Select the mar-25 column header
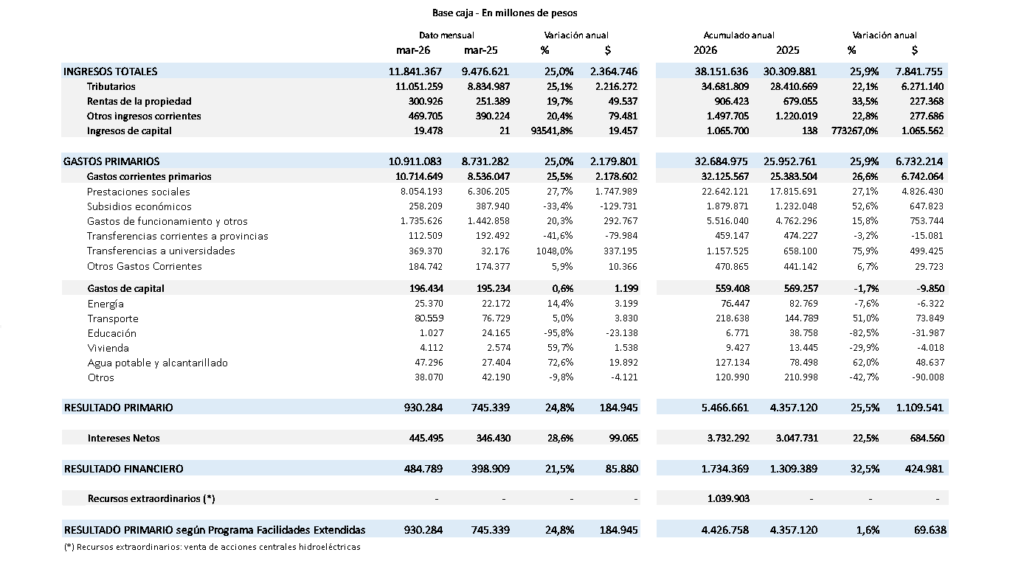 tap(481, 49)
